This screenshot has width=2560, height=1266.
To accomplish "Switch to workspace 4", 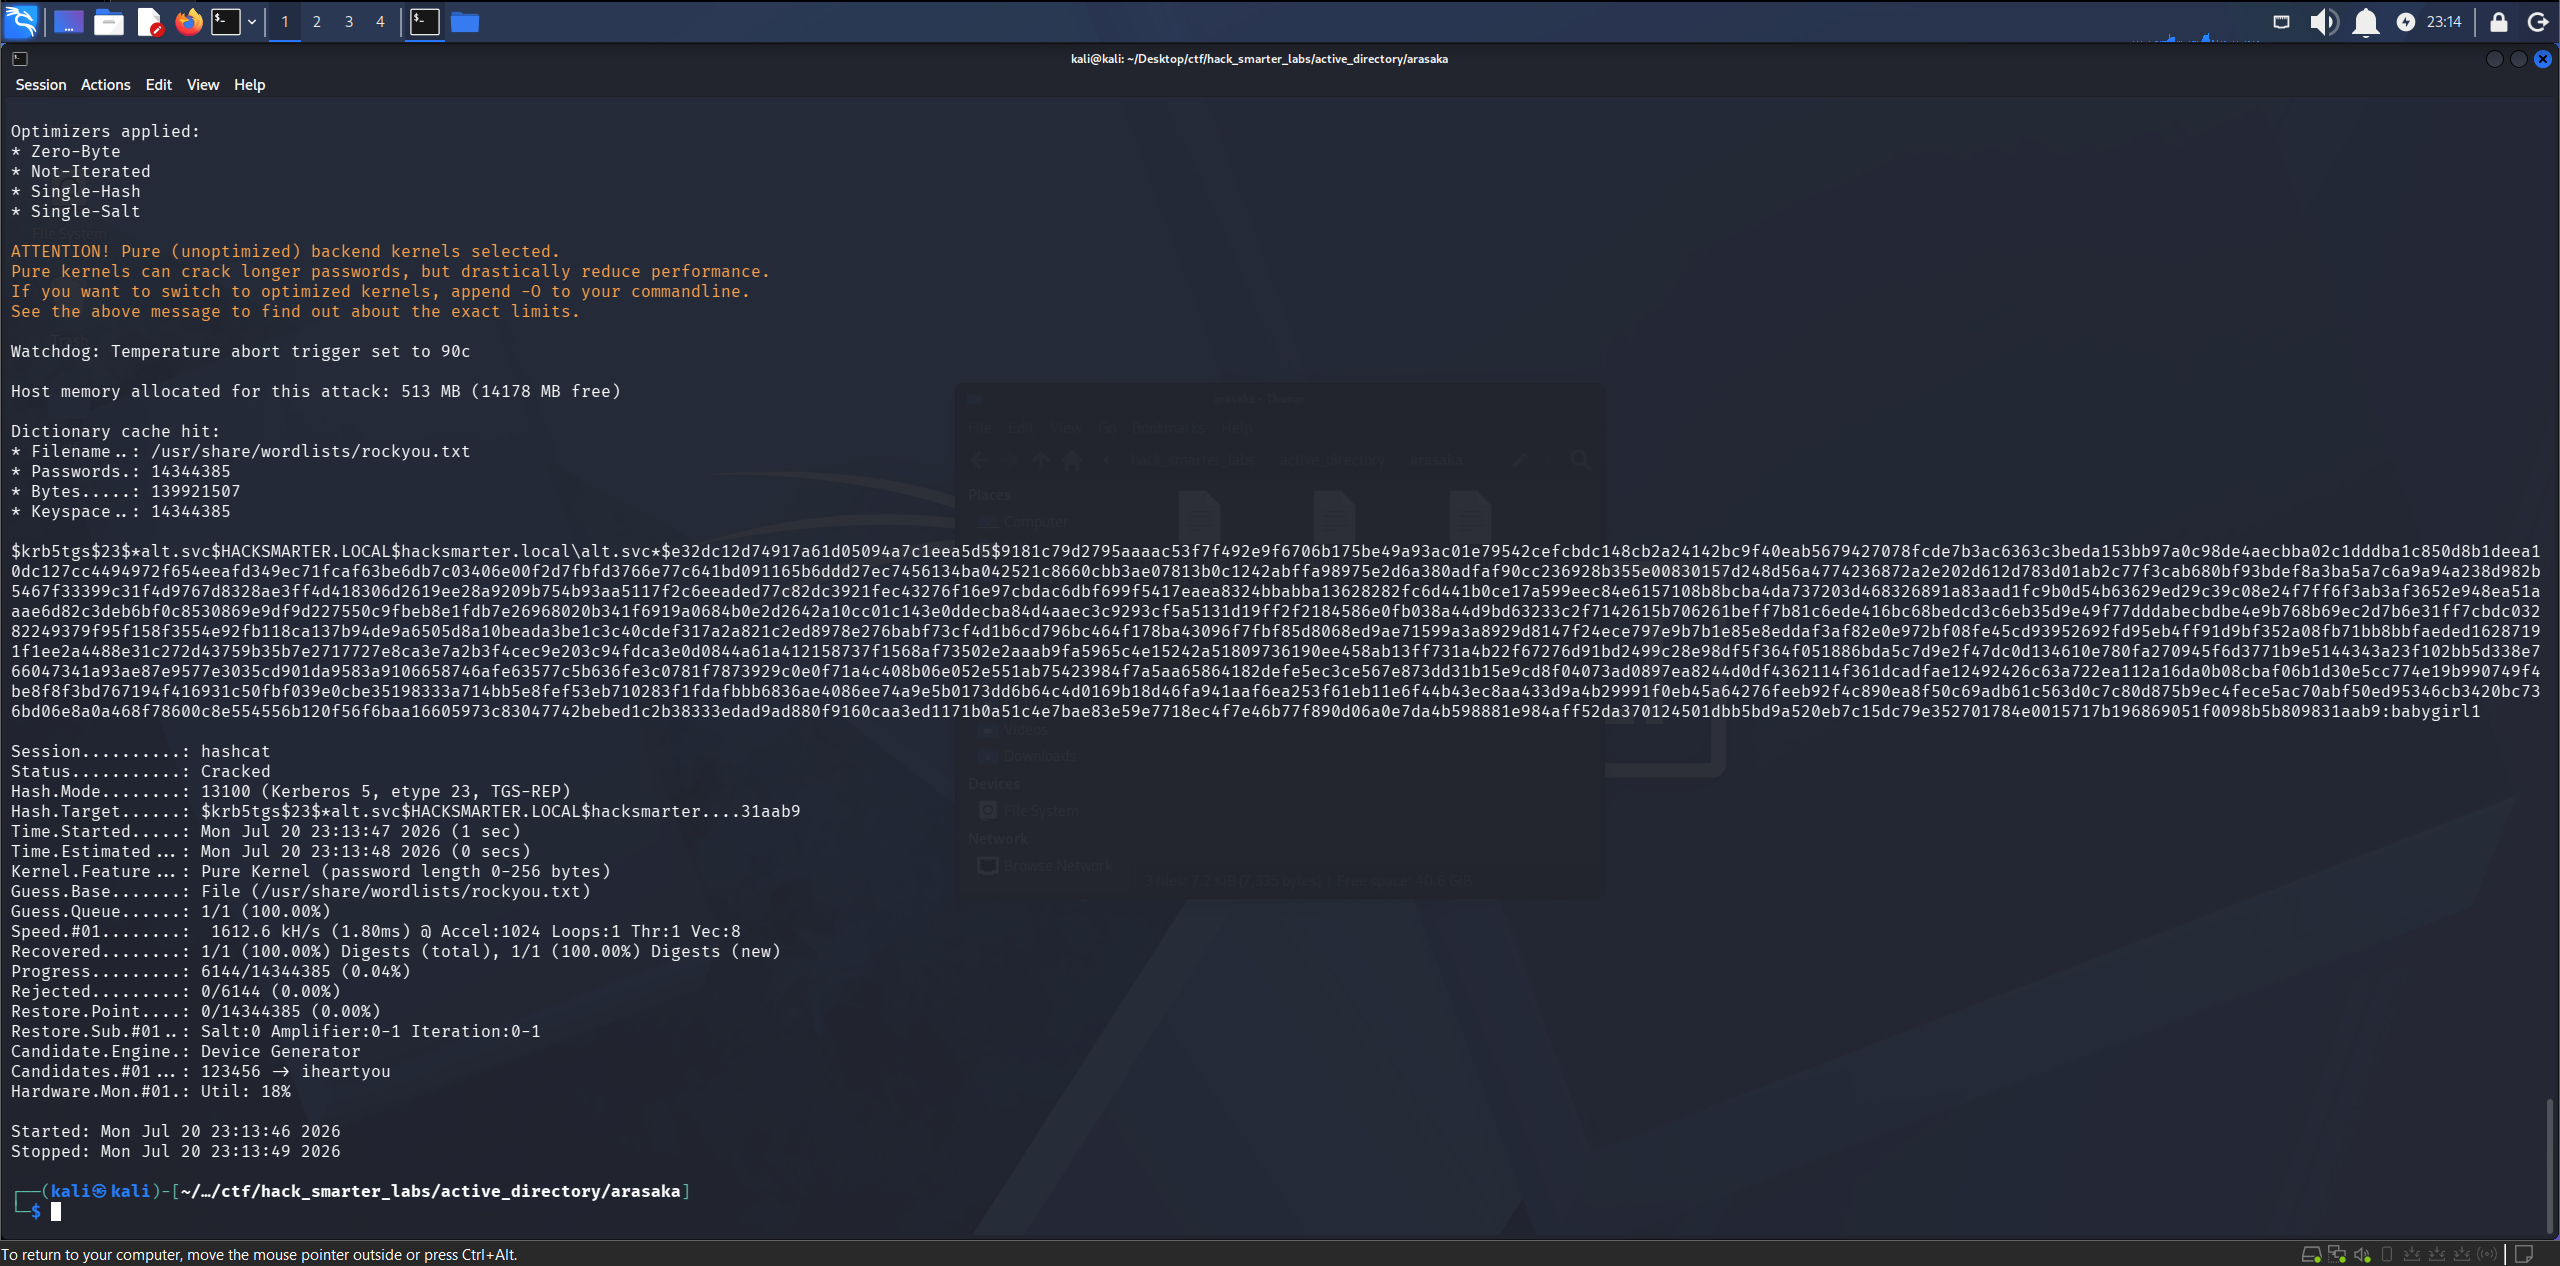I will pyautogui.click(x=380, y=21).
